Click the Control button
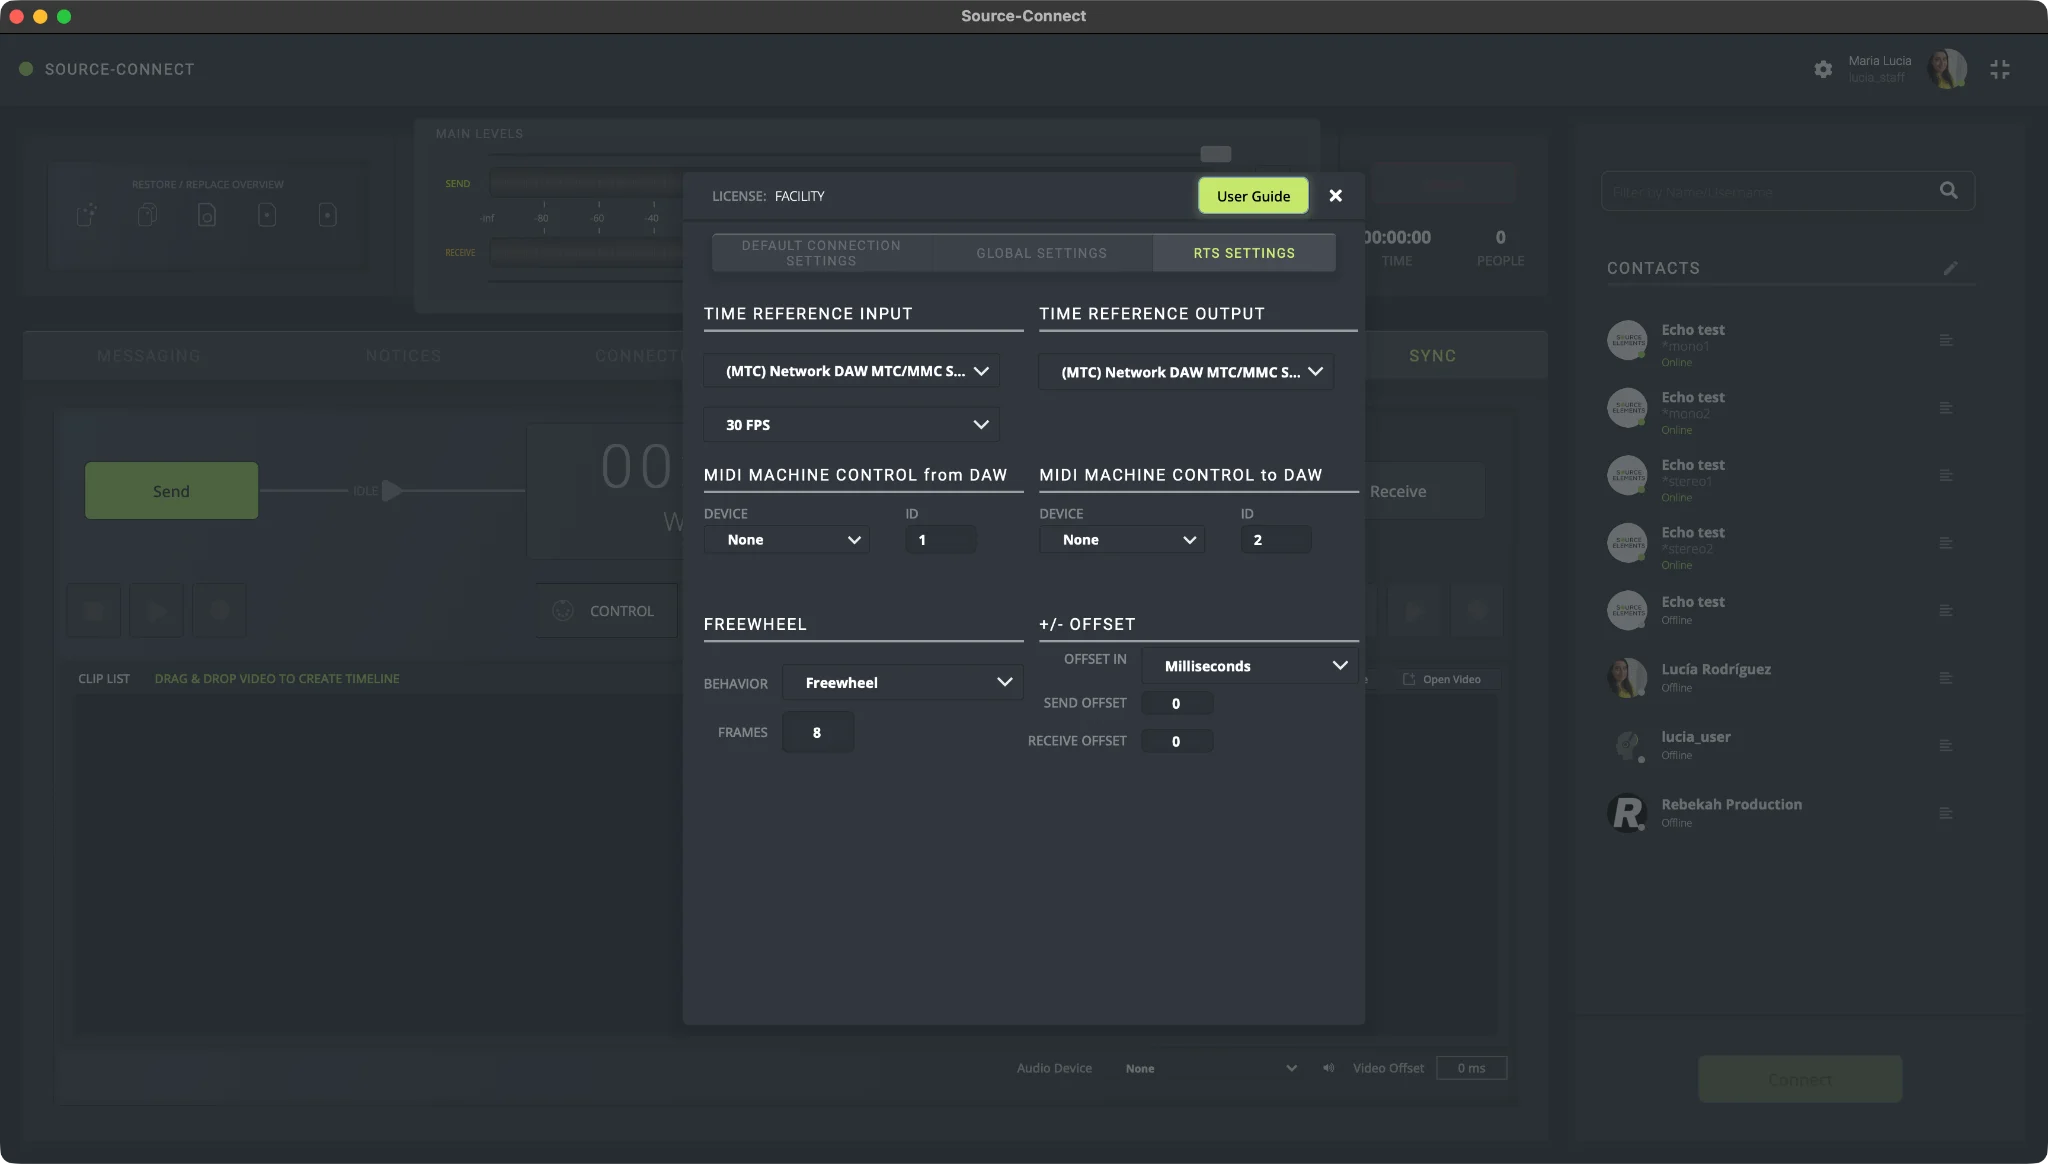This screenshot has height=1164, width=2048. (x=607, y=611)
